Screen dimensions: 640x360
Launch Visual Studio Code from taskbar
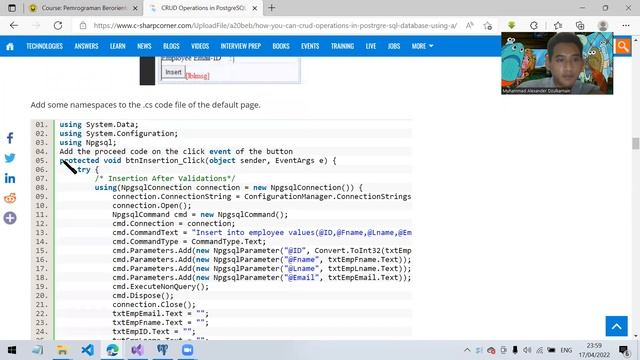pyautogui.click(x=88, y=350)
